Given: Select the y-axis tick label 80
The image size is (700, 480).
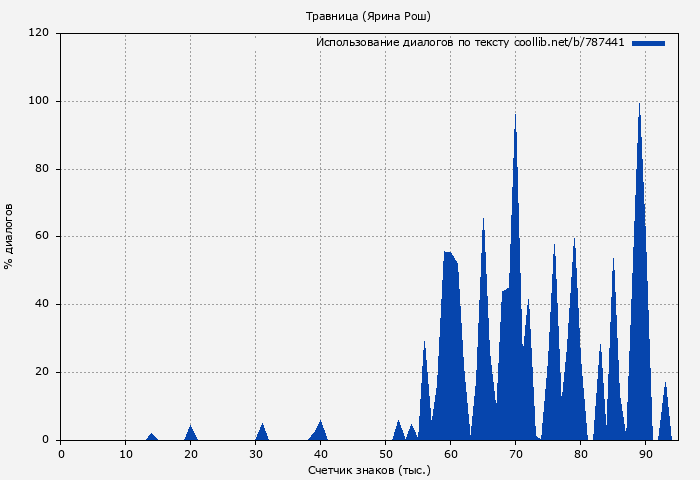Looking at the screenshot, I should point(42,169).
